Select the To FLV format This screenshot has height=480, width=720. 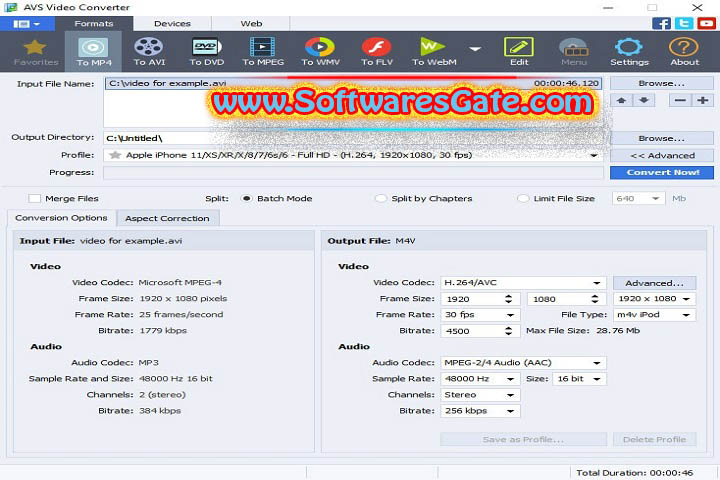tap(377, 51)
